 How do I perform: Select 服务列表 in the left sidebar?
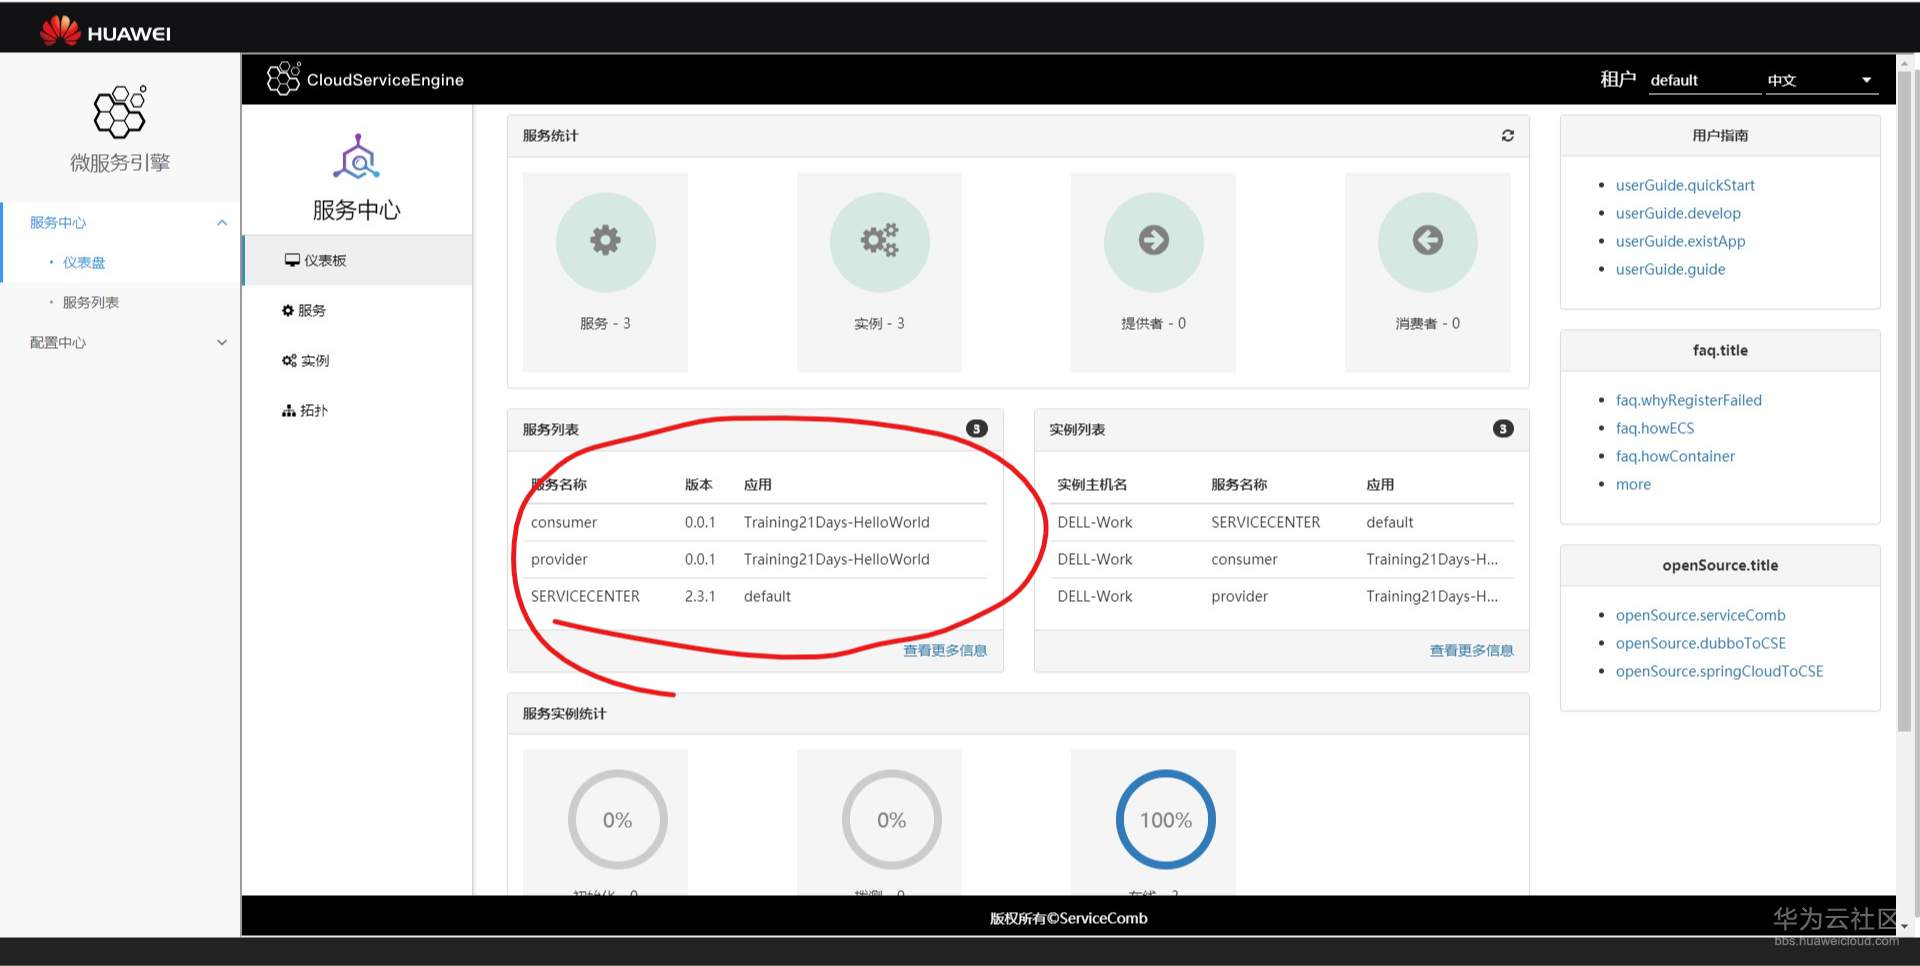click(x=91, y=303)
